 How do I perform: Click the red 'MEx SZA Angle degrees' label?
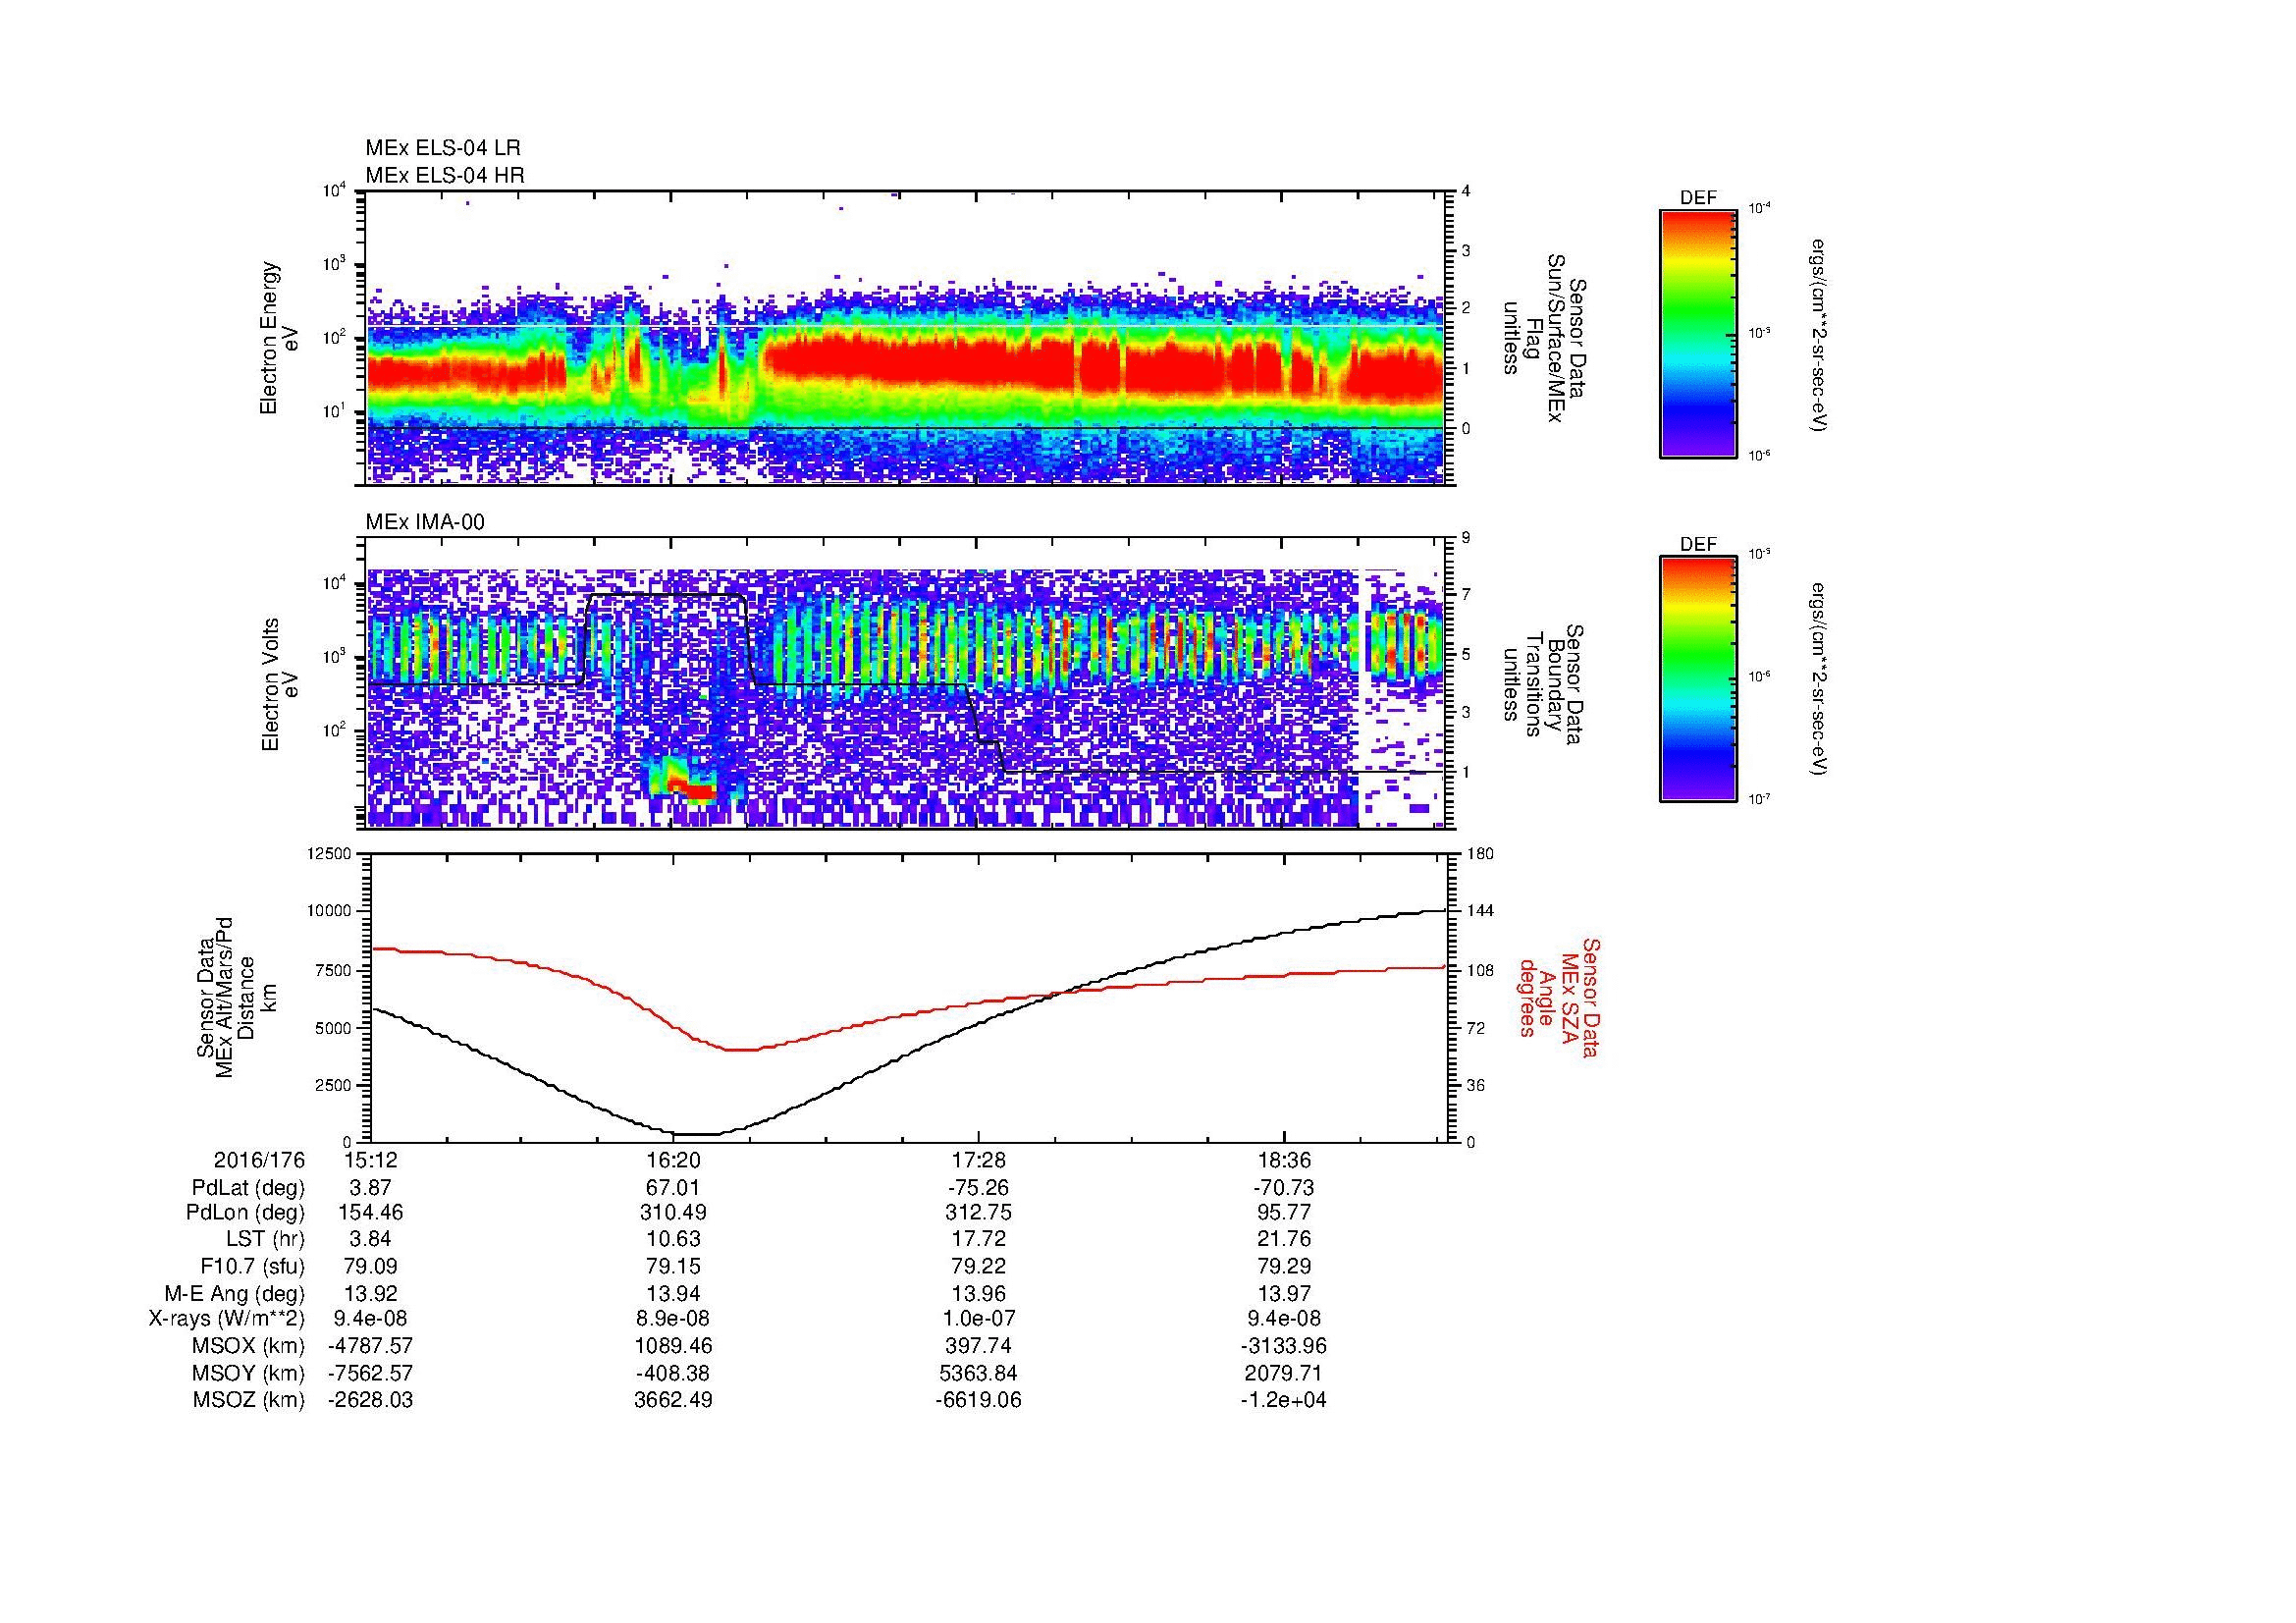tap(1558, 997)
